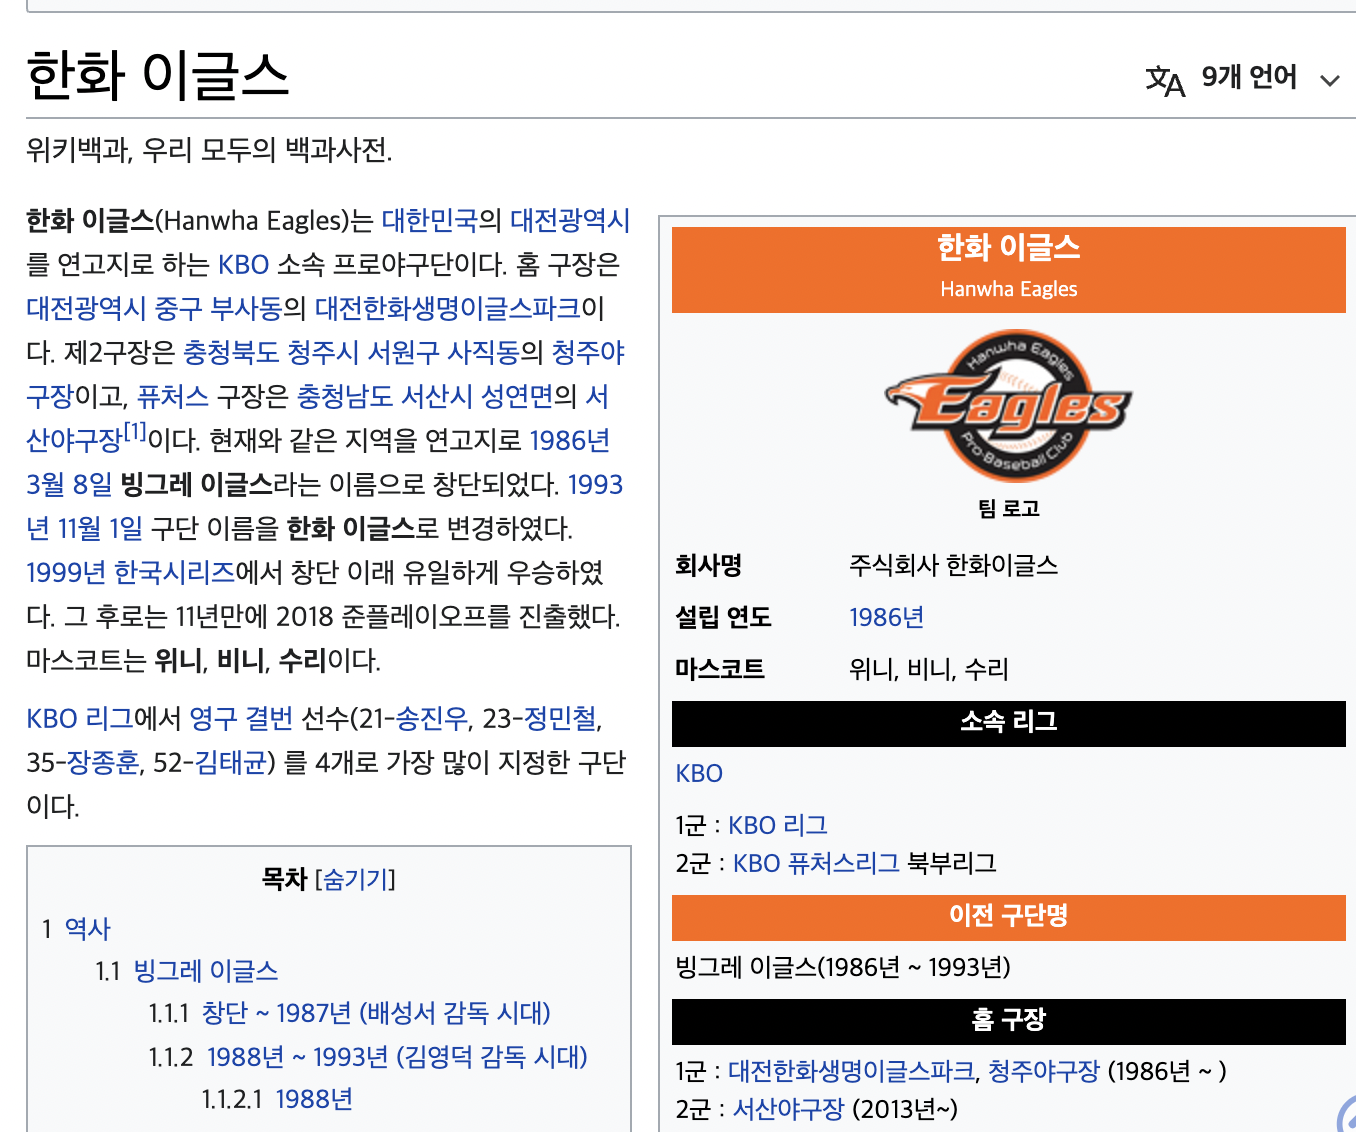Open 충청북도 청주시 서원구 사직동 link
This screenshot has width=1356, height=1132.
pos(350,352)
